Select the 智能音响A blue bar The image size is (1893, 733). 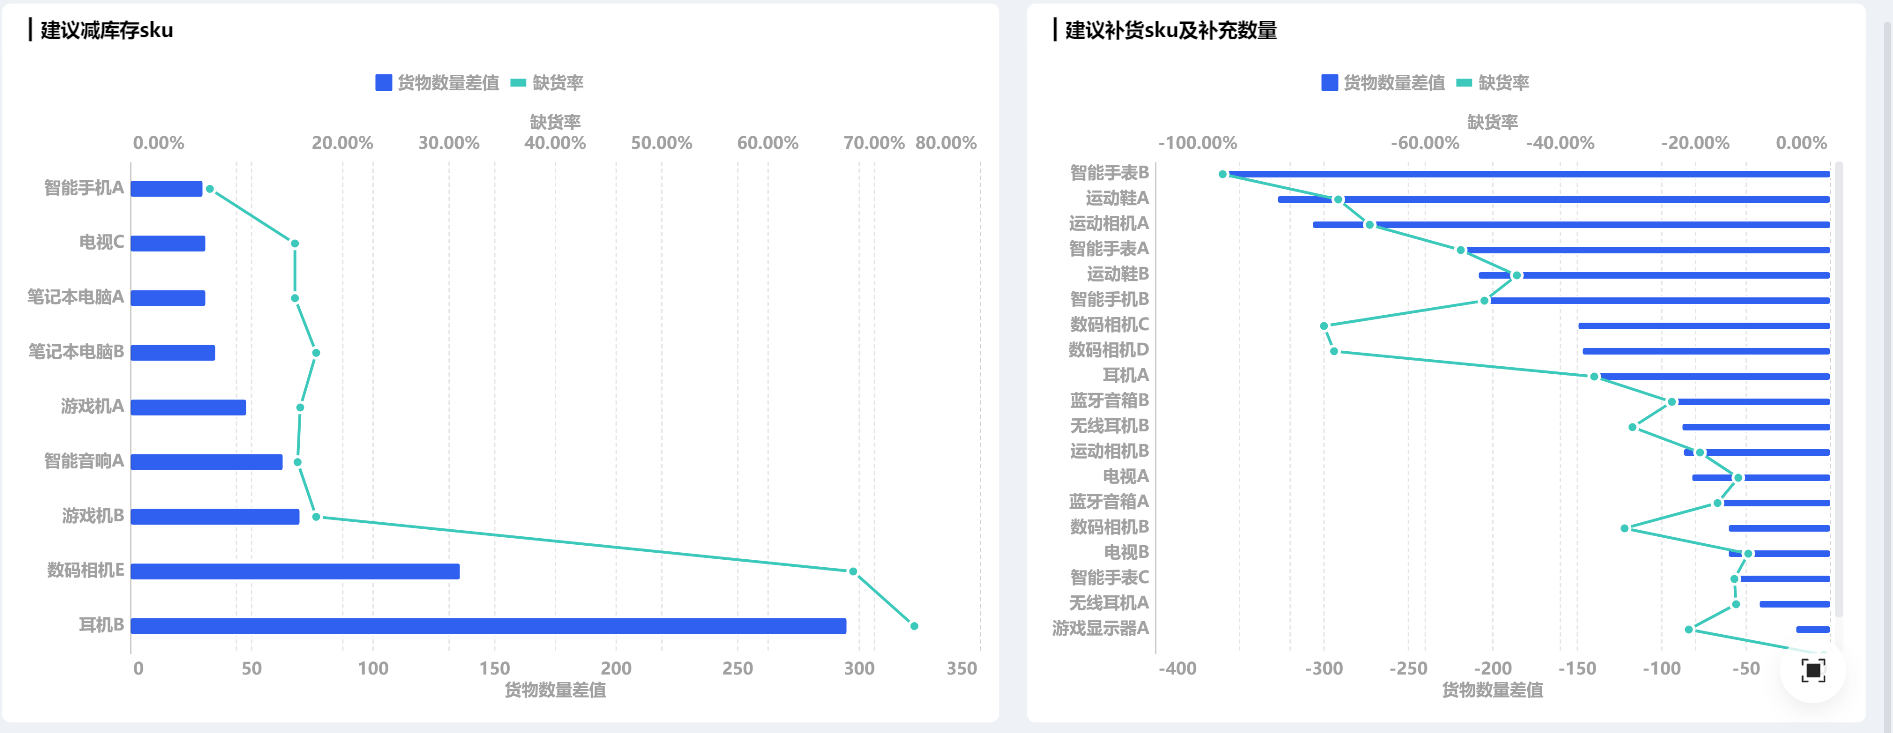point(206,462)
